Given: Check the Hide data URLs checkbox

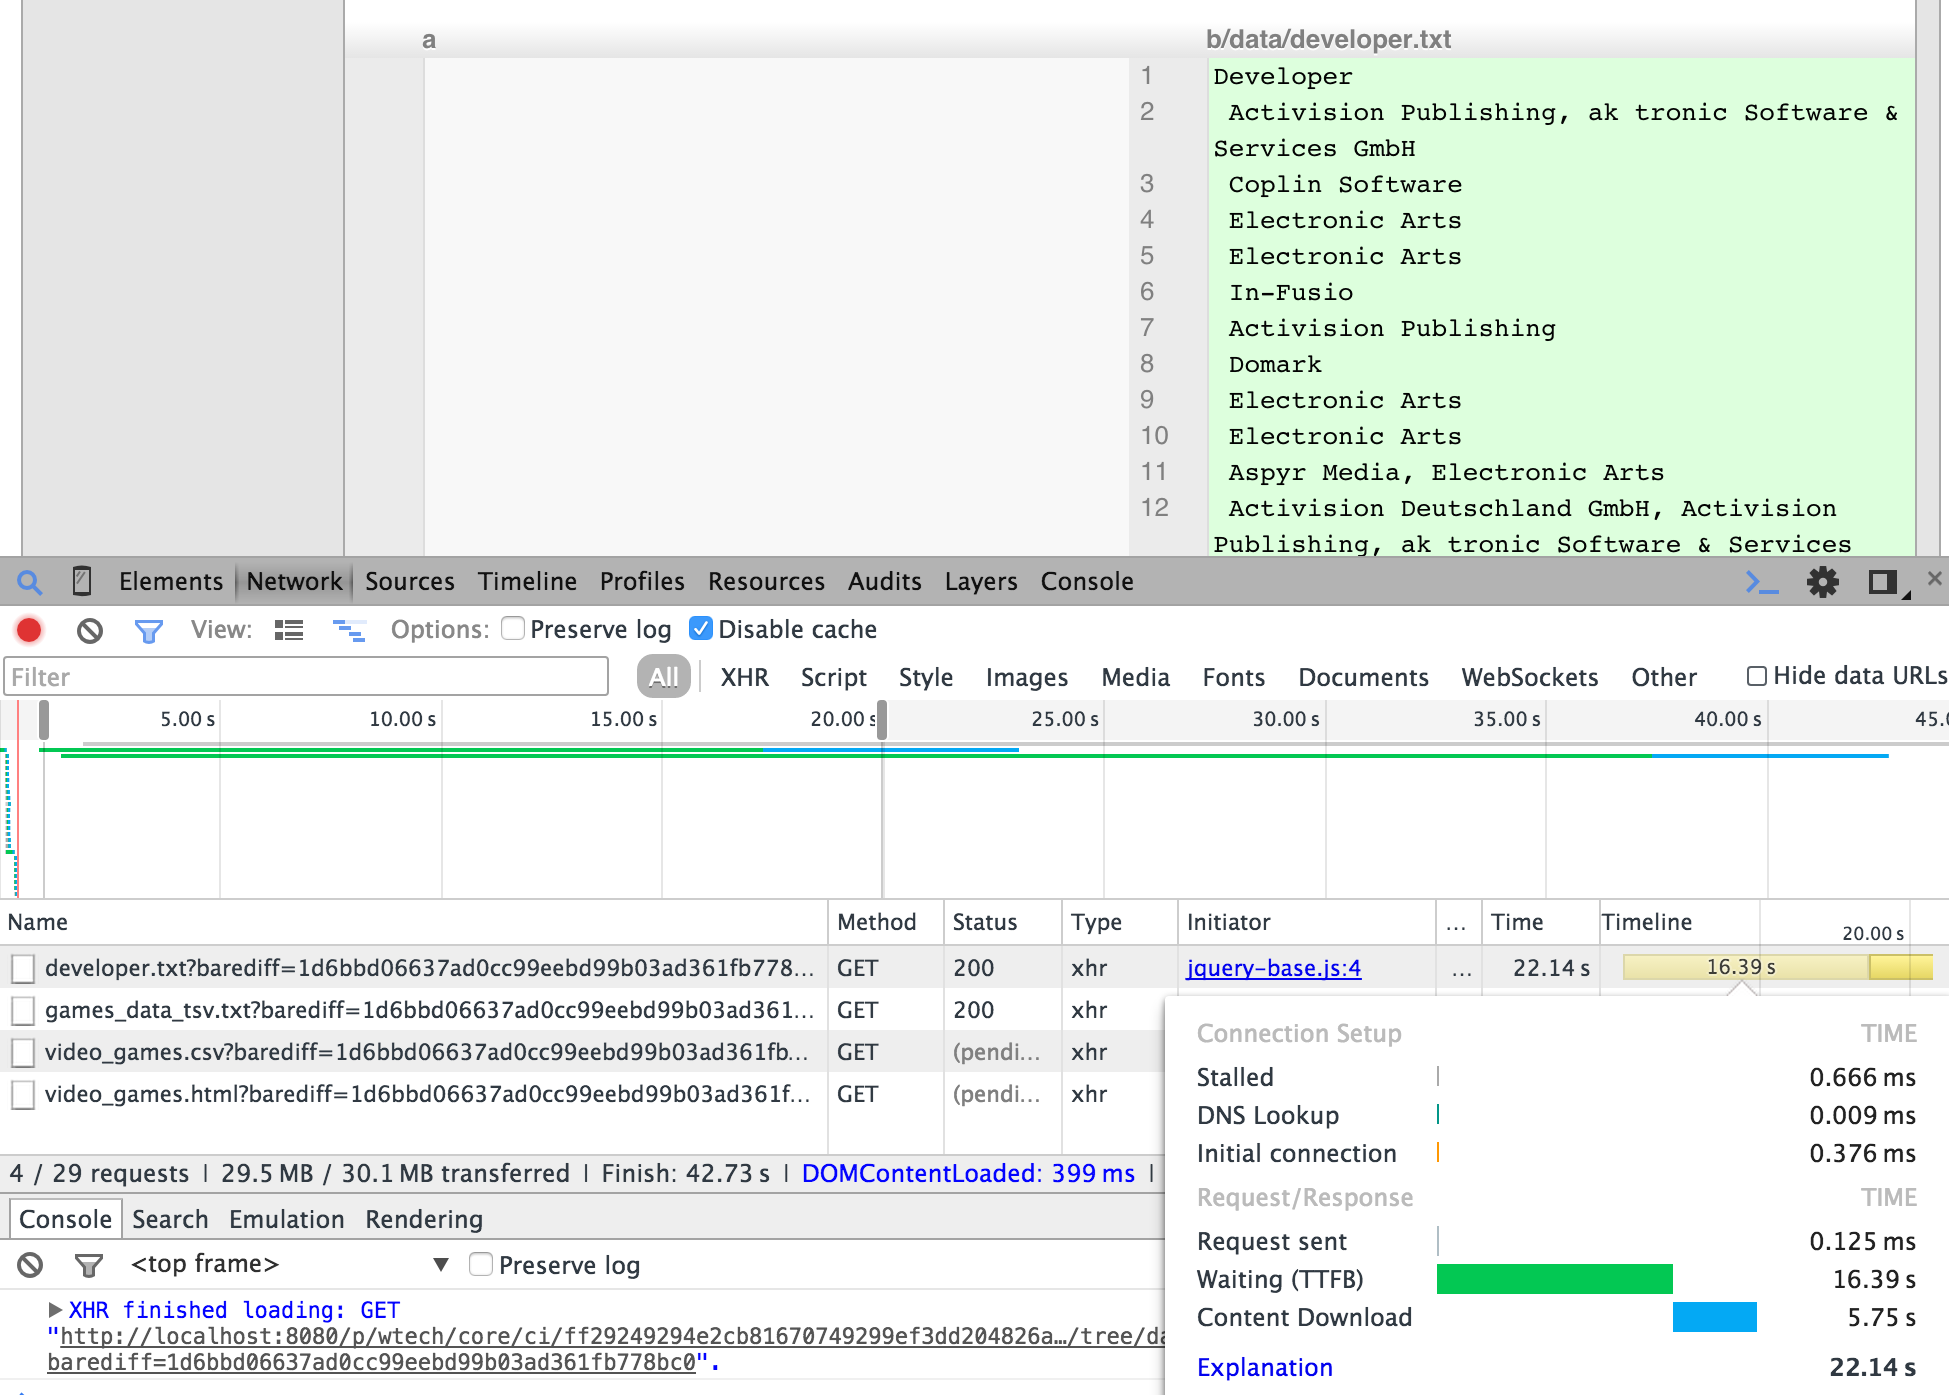Looking at the screenshot, I should pos(1756,676).
